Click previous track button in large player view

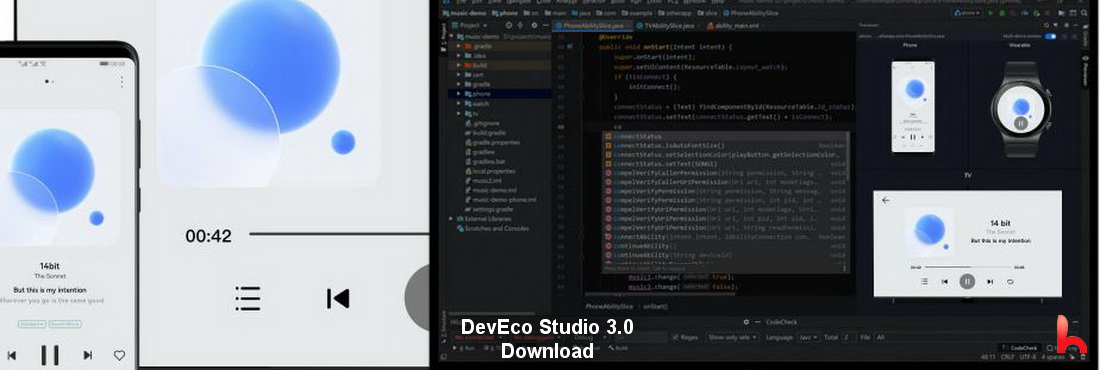(337, 298)
